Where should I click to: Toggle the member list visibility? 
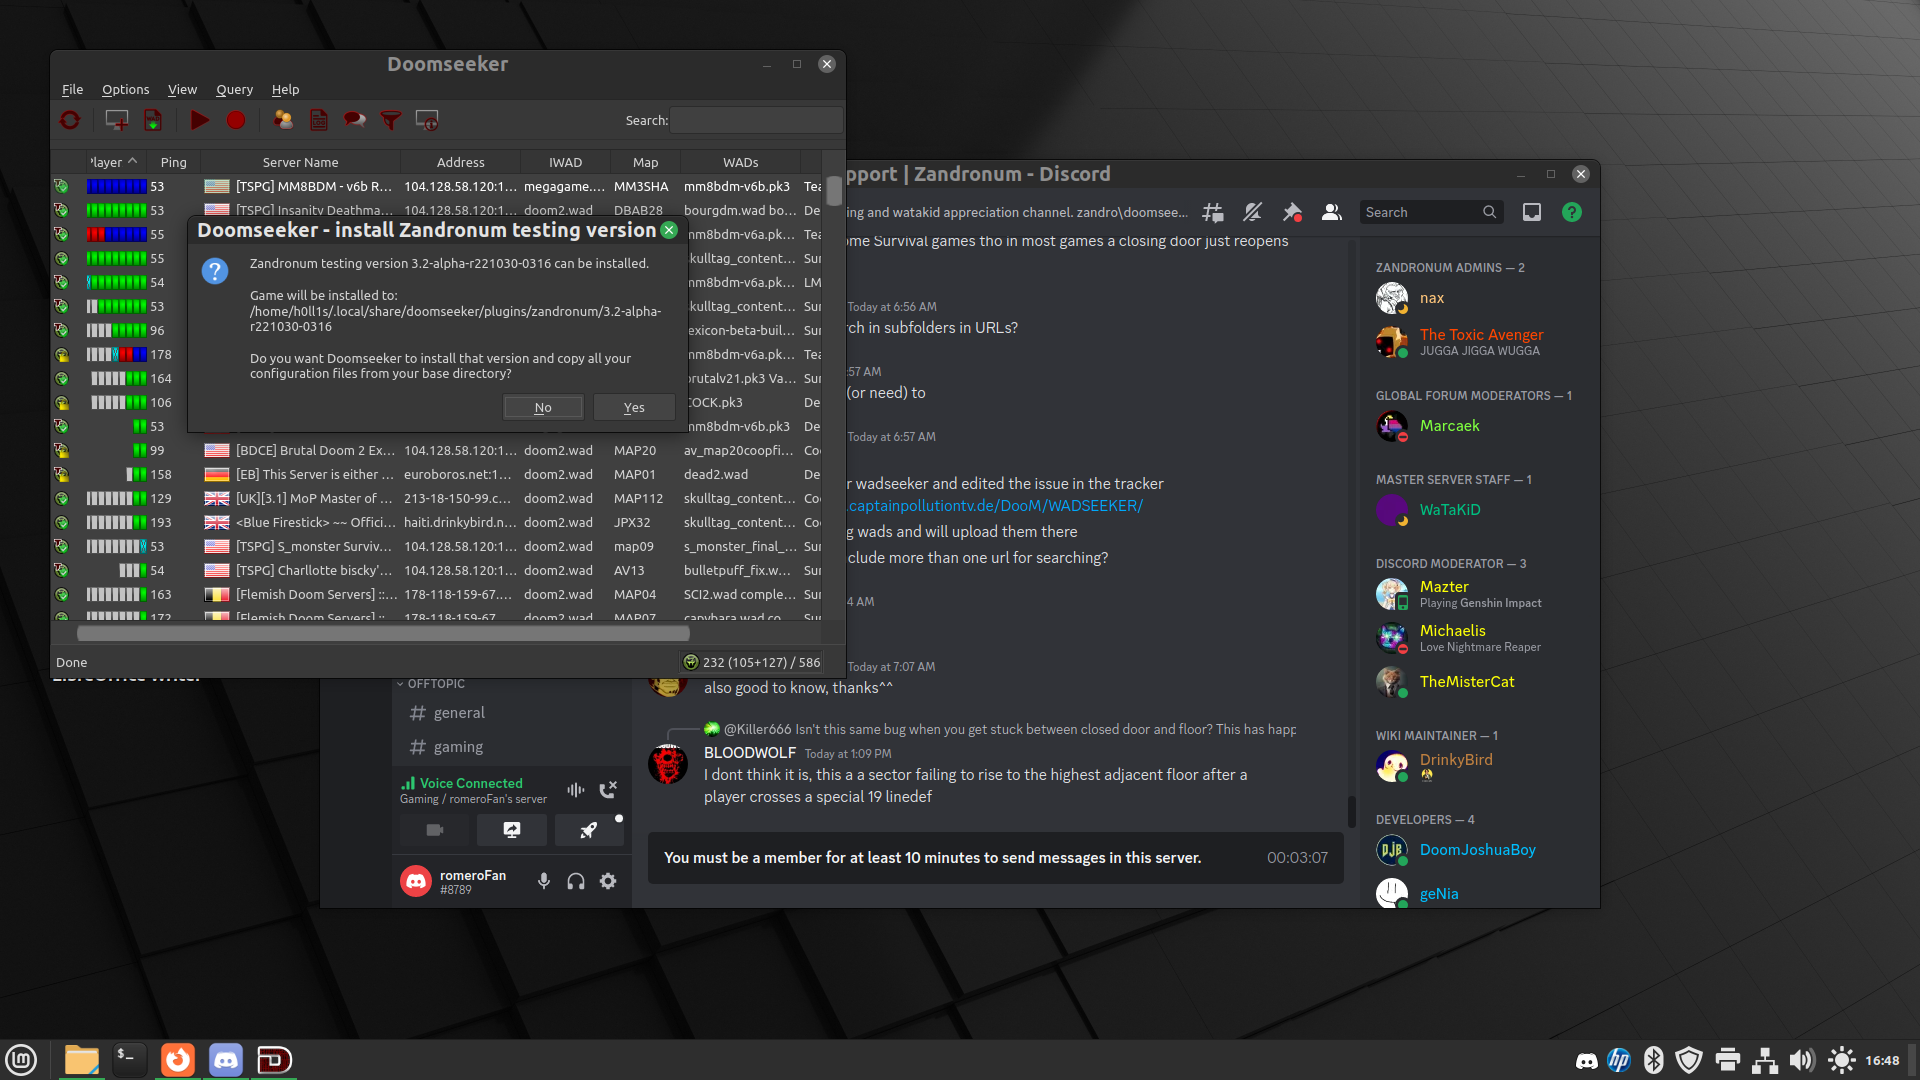coord(1331,212)
